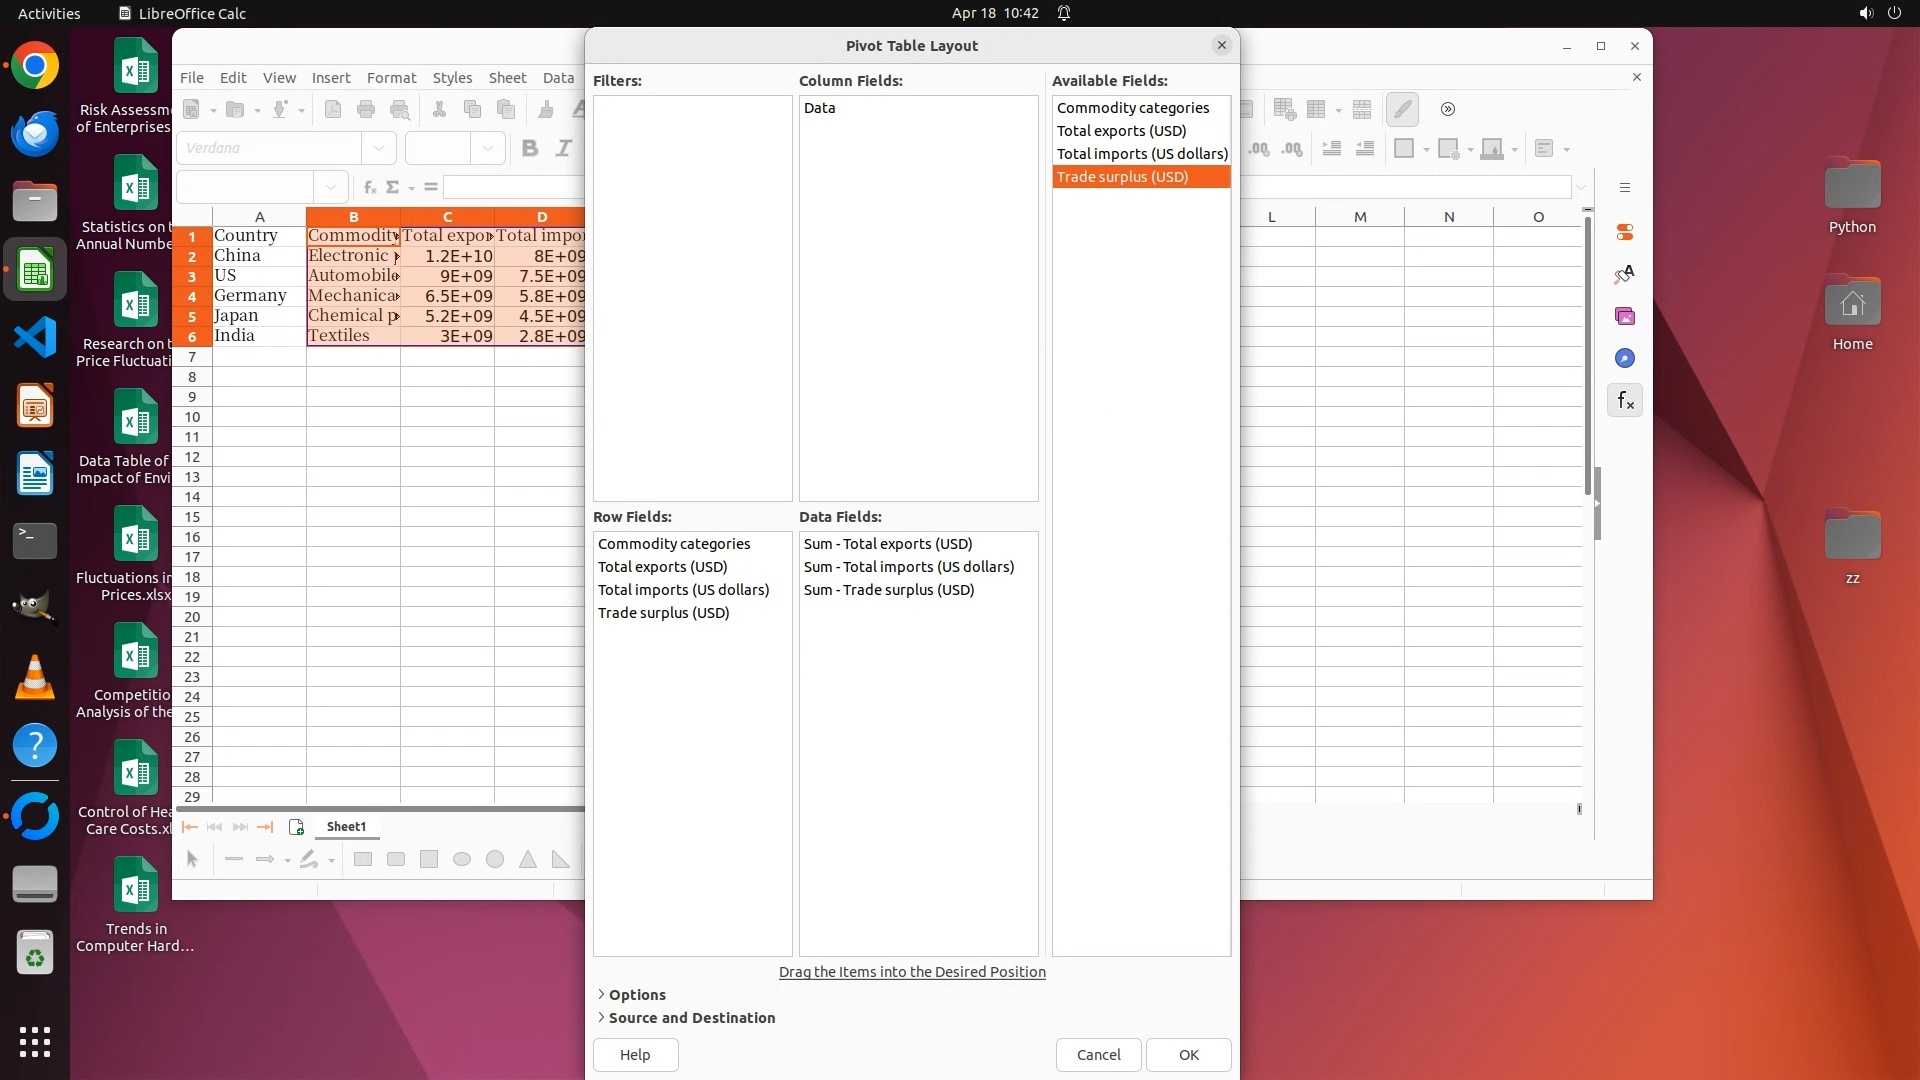Open the Styles sidebar icon
The image size is (1920, 1080).
click(x=1625, y=274)
